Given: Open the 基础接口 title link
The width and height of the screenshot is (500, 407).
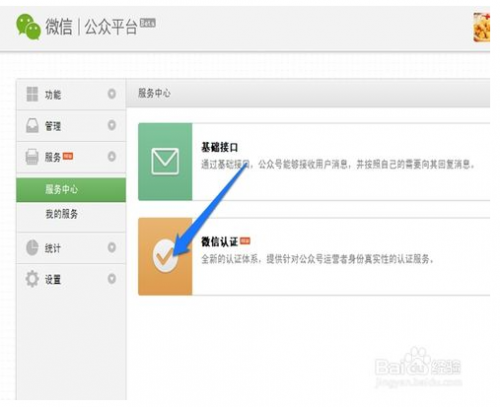Looking at the screenshot, I should click(220, 147).
